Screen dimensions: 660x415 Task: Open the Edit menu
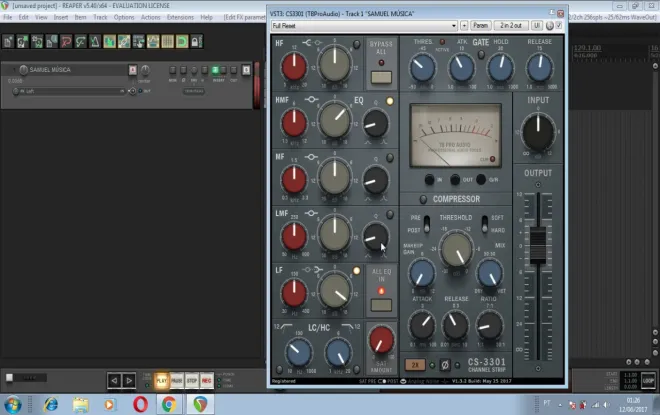tap(24, 17)
